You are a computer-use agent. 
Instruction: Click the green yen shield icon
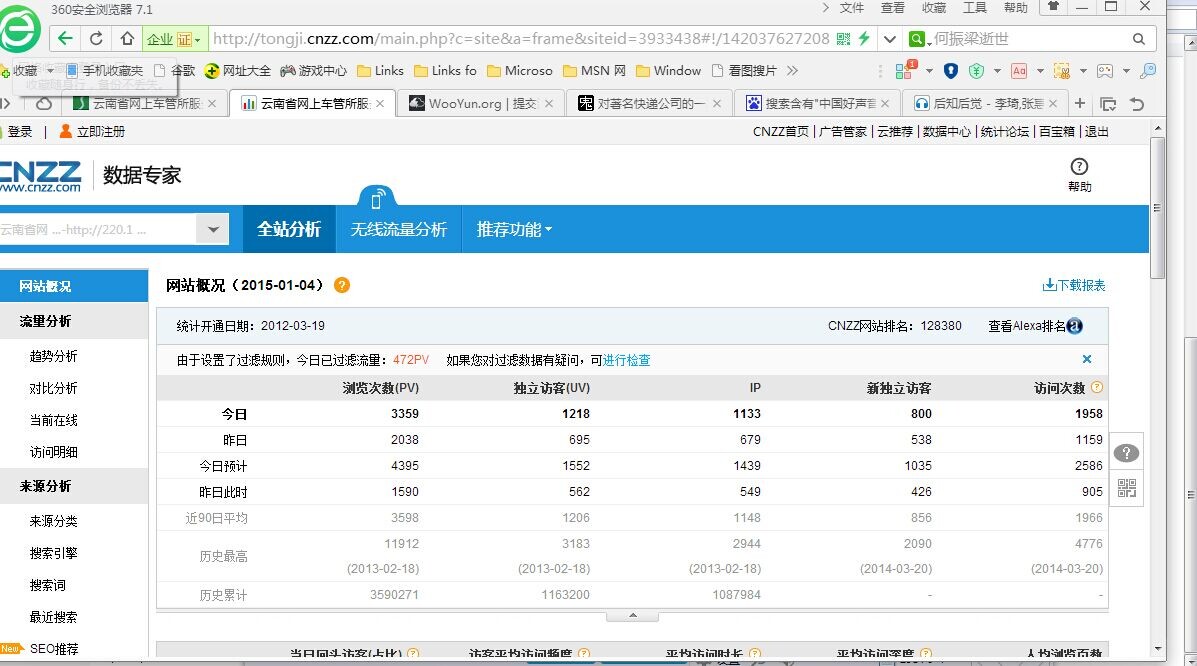click(x=976, y=70)
